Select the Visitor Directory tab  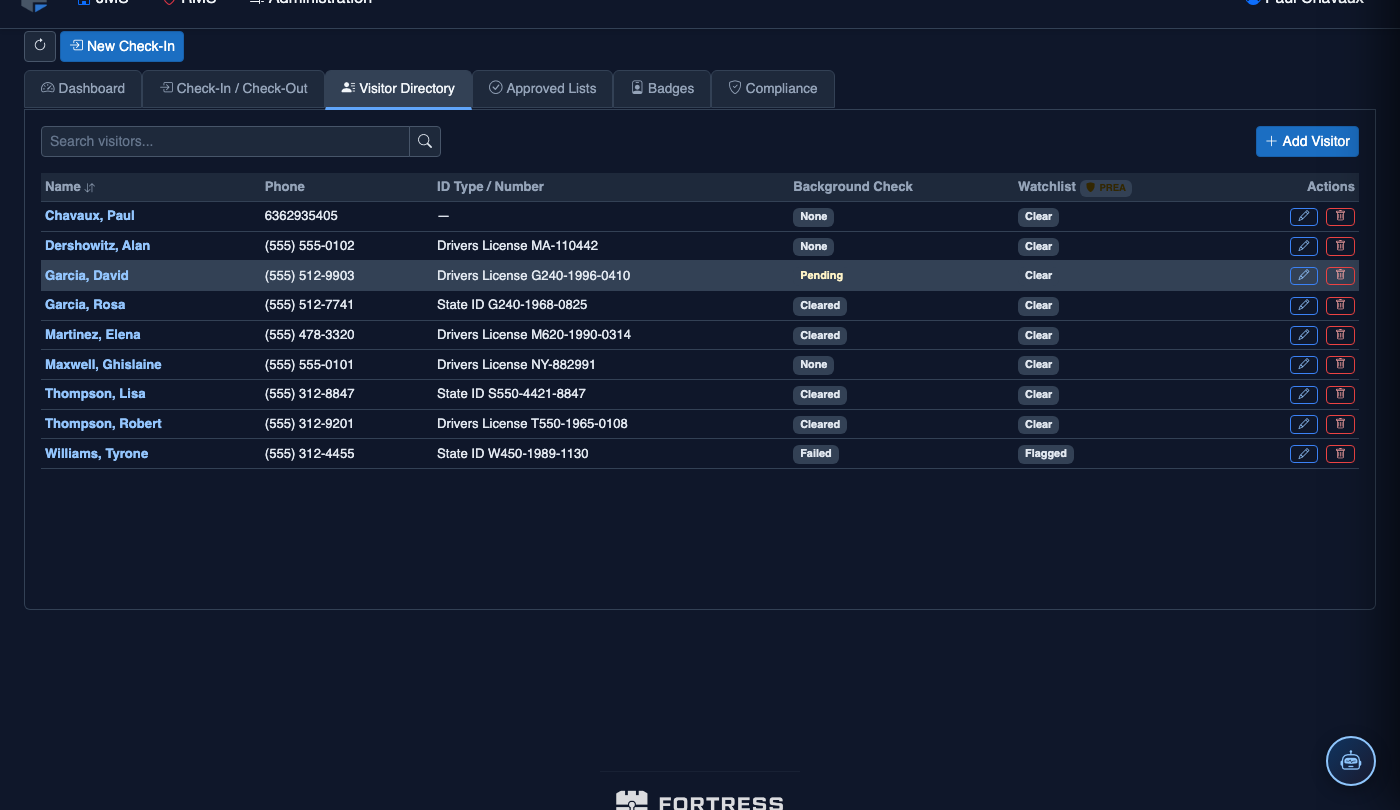pyautogui.click(x=398, y=88)
